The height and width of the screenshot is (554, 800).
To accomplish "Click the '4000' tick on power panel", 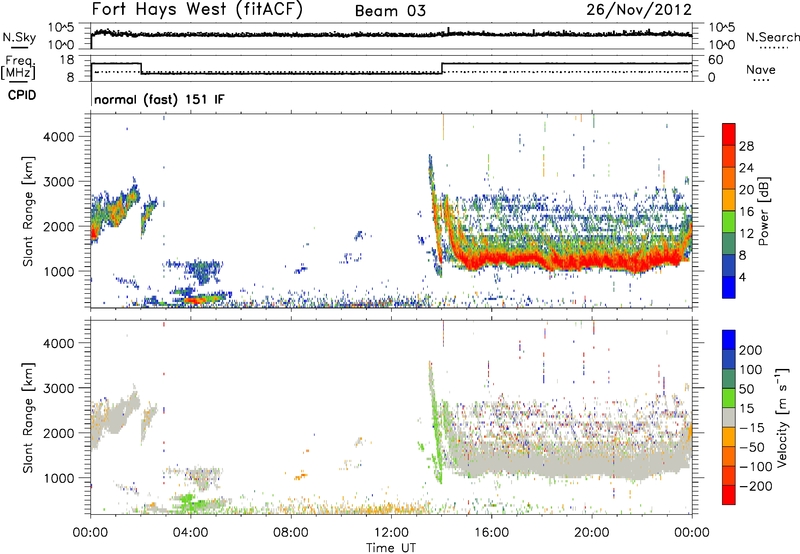I will coord(58,137).
